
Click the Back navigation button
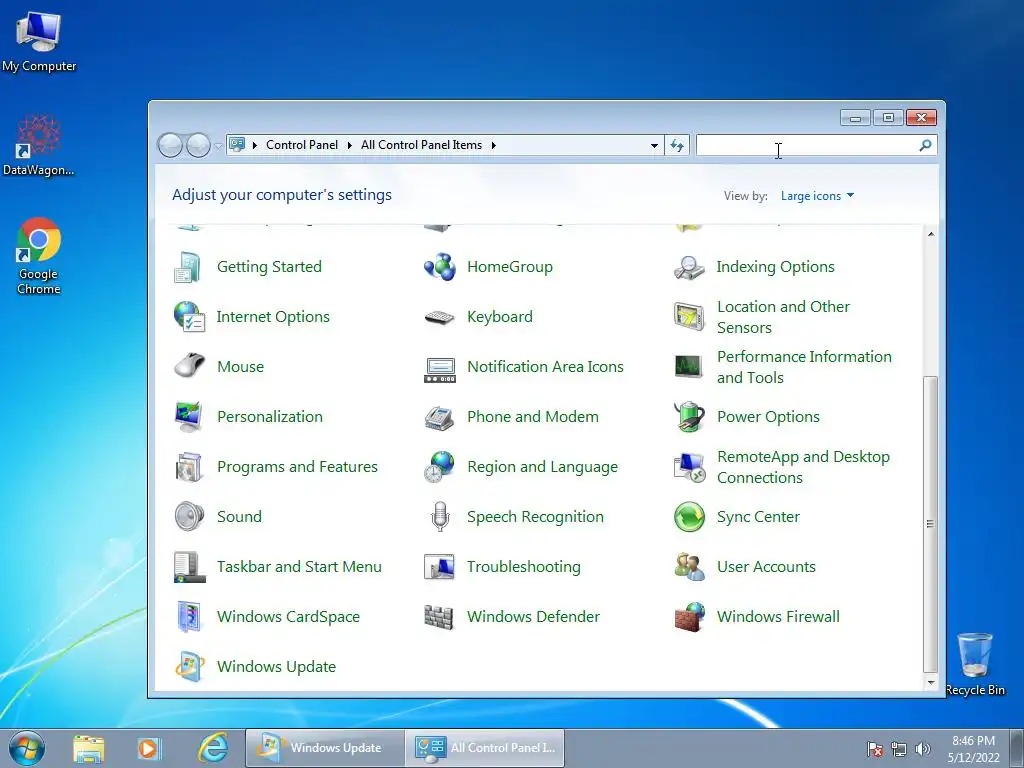pyautogui.click(x=170, y=145)
